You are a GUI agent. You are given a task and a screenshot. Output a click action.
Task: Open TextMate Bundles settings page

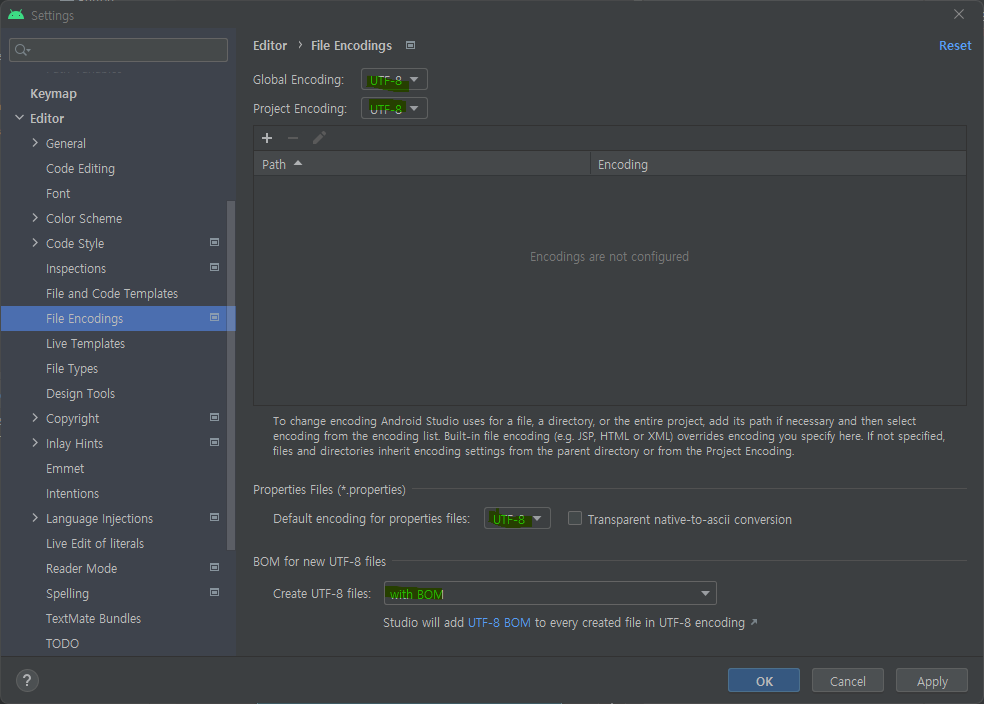point(94,618)
